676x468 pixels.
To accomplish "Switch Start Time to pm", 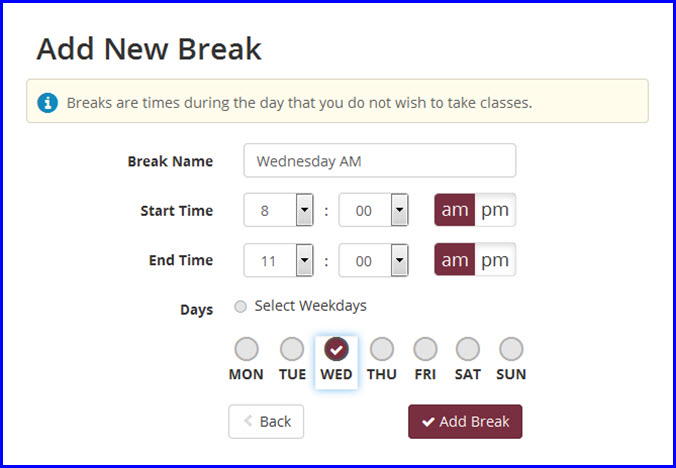I will 495,210.
